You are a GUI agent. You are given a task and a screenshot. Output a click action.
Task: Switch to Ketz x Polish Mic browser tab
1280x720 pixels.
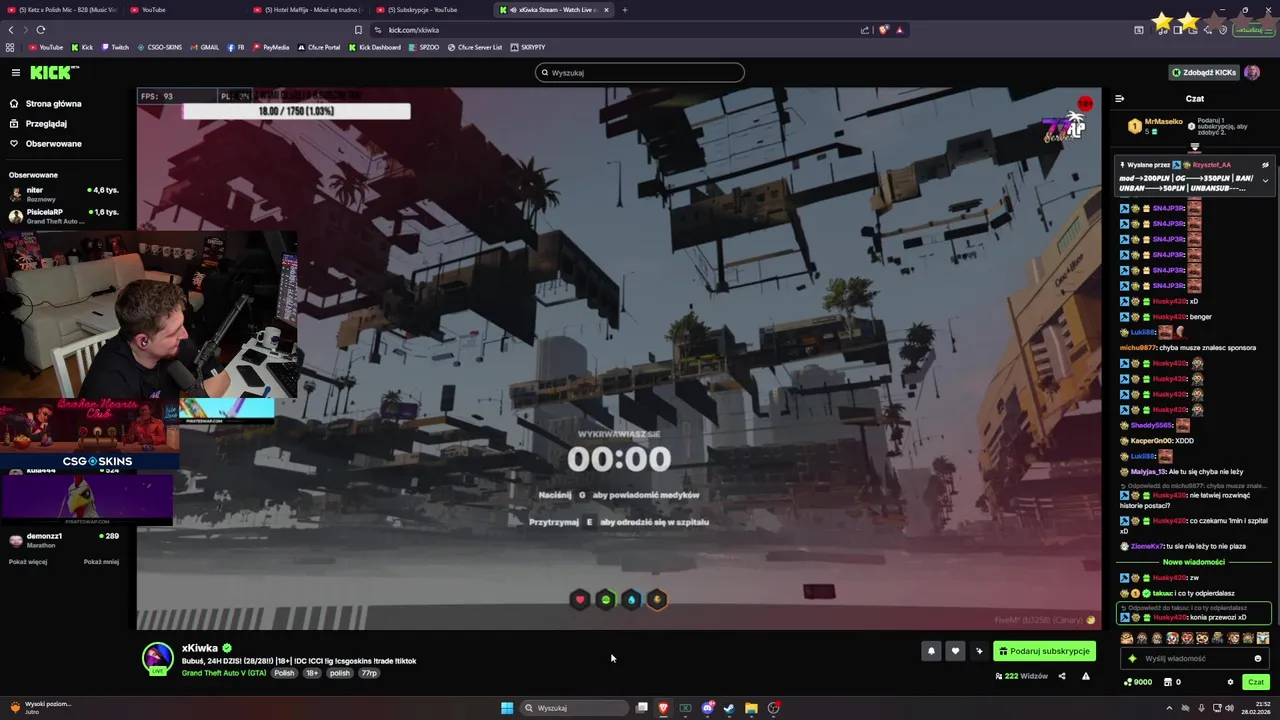62,10
